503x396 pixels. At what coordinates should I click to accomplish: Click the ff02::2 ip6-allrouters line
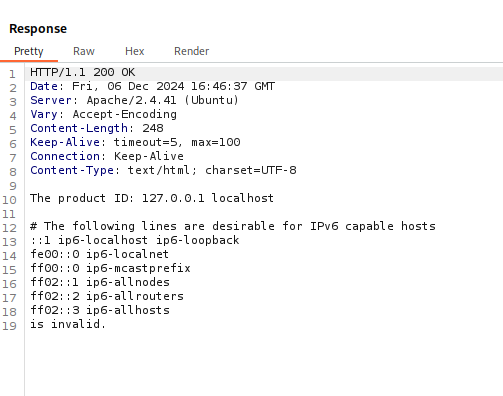pyautogui.click(x=107, y=296)
